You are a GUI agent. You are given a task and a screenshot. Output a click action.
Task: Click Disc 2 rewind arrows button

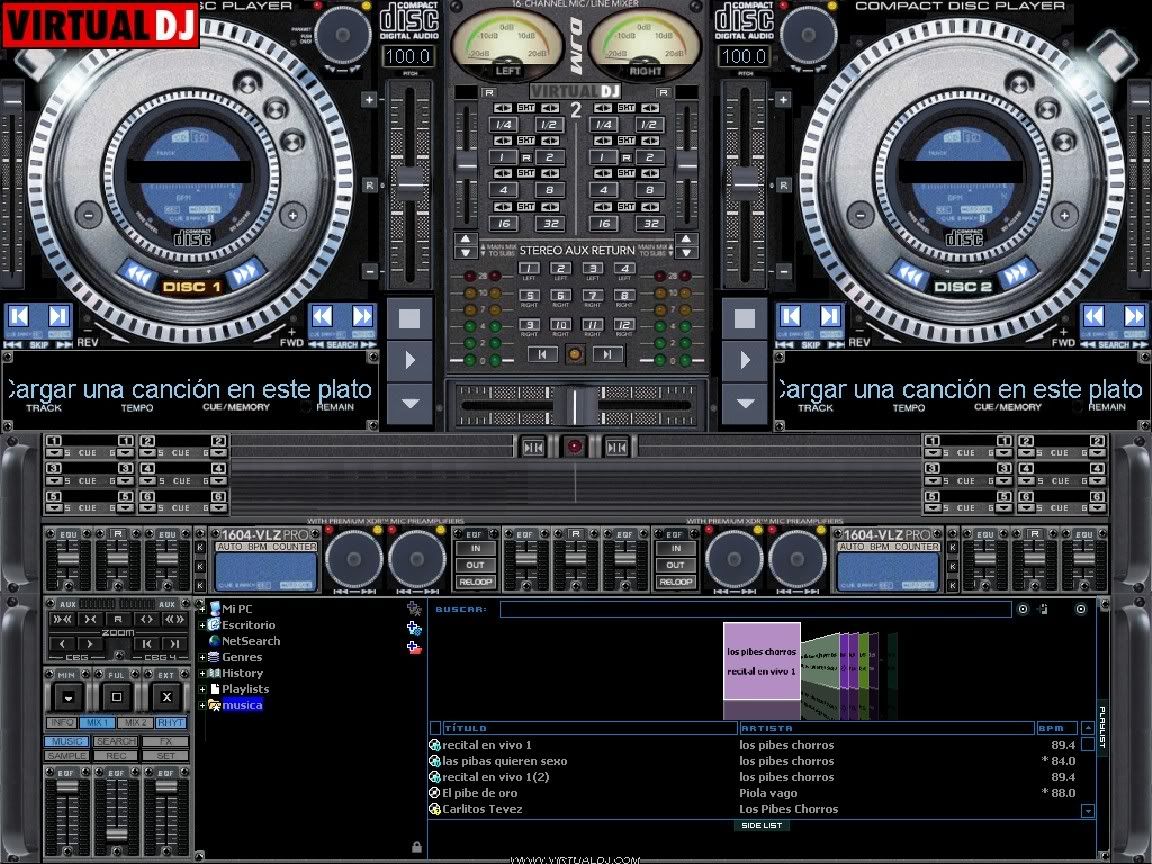(909, 273)
